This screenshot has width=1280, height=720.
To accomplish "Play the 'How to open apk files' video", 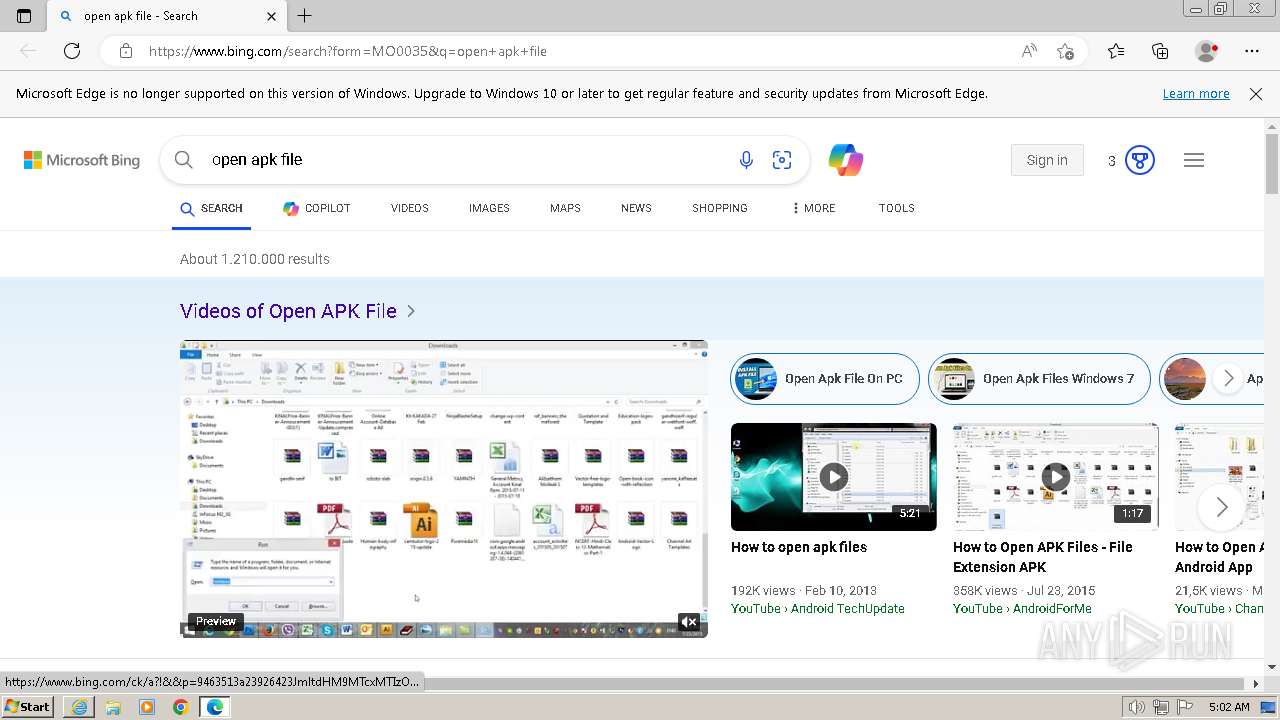I will [834, 477].
